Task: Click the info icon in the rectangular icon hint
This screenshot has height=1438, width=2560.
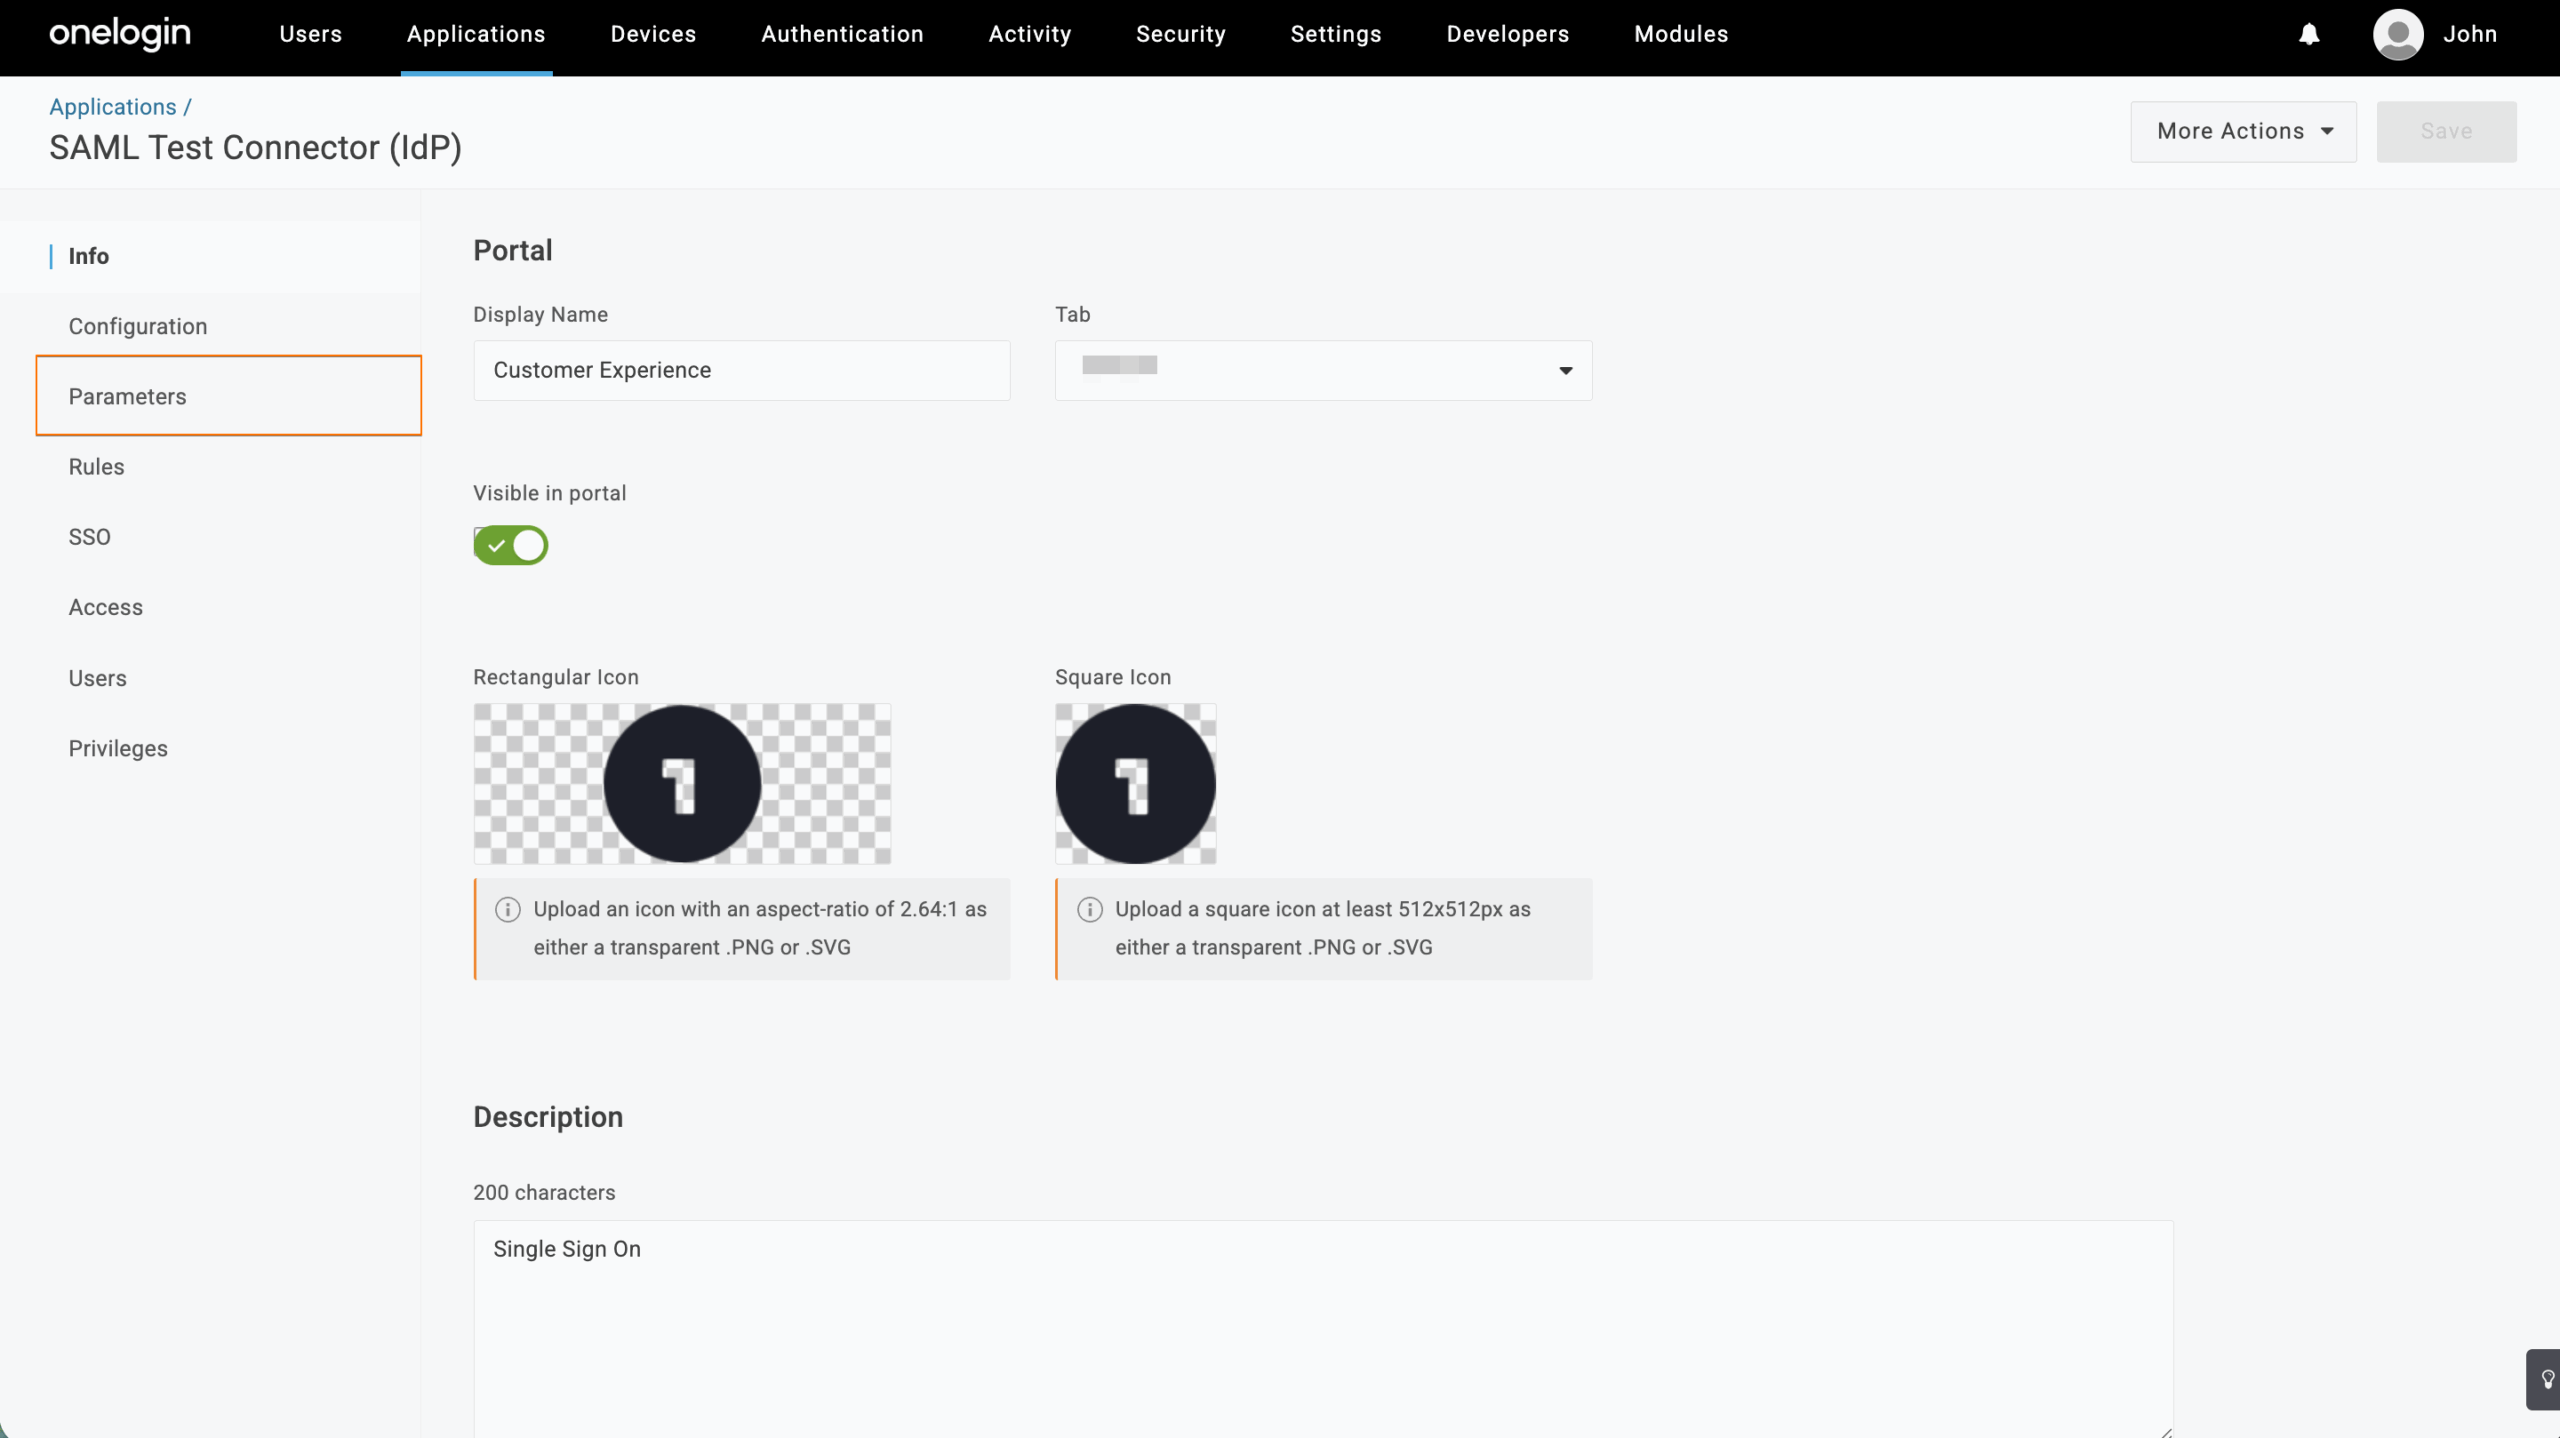Action: [x=508, y=909]
